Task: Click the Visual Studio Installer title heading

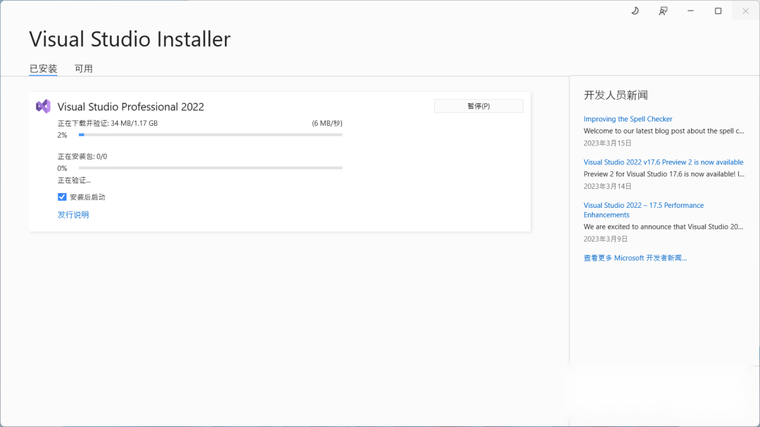Action: [x=130, y=39]
